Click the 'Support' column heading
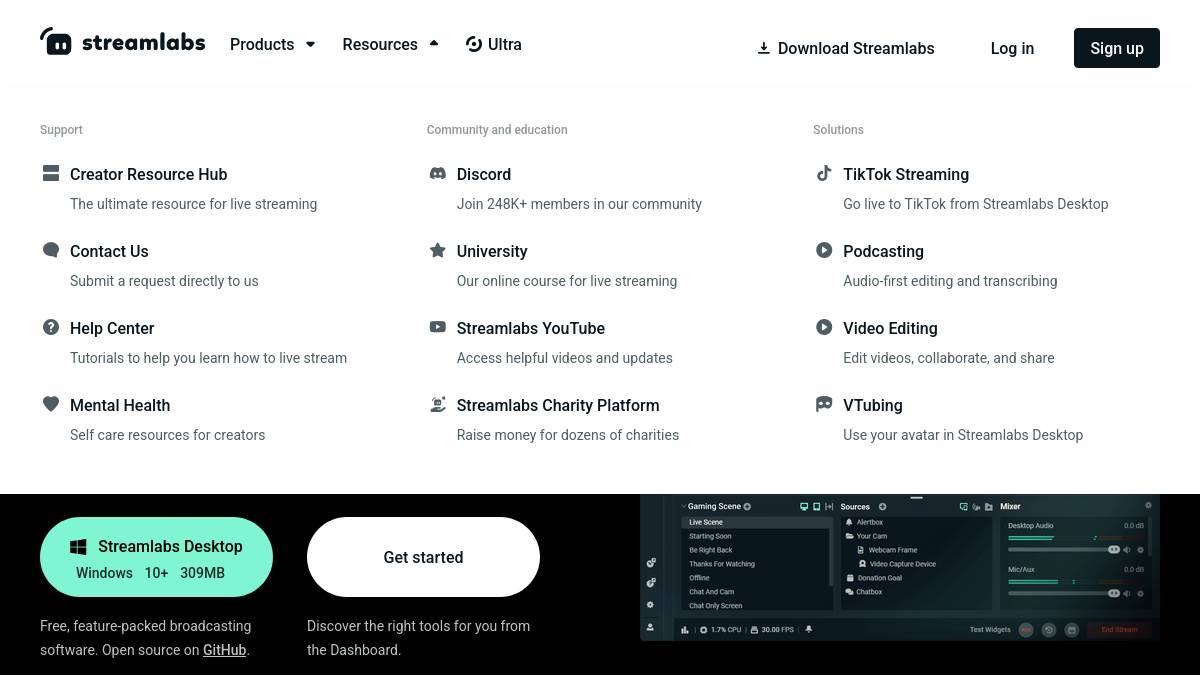Image resolution: width=1200 pixels, height=675 pixels. [x=61, y=130]
